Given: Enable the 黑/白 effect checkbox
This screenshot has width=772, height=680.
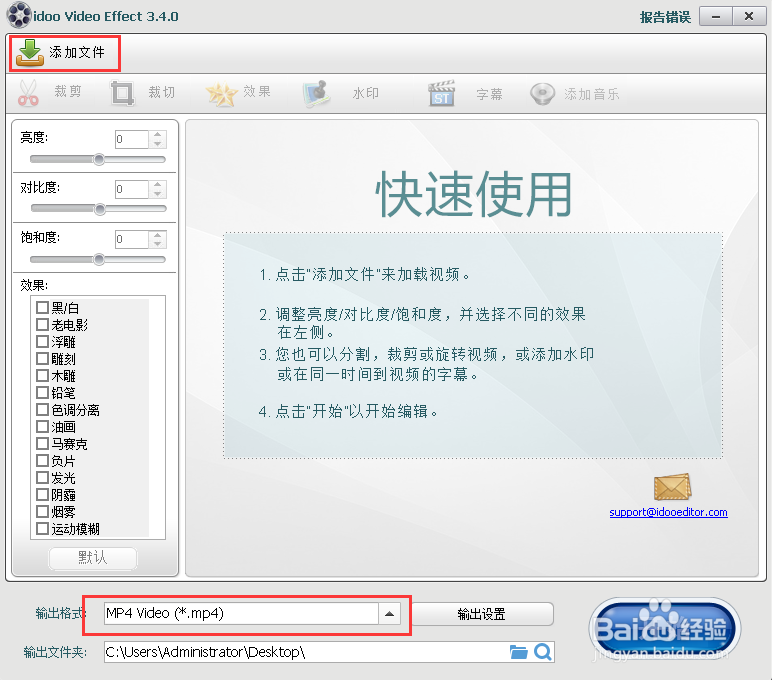Looking at the screenshot, I should pos(42,308).
